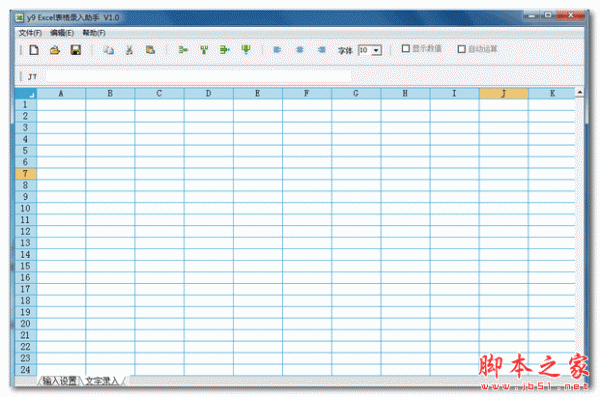The image size is (600, 397).
Task: Select row 18 header
Action: coord(26,301)
